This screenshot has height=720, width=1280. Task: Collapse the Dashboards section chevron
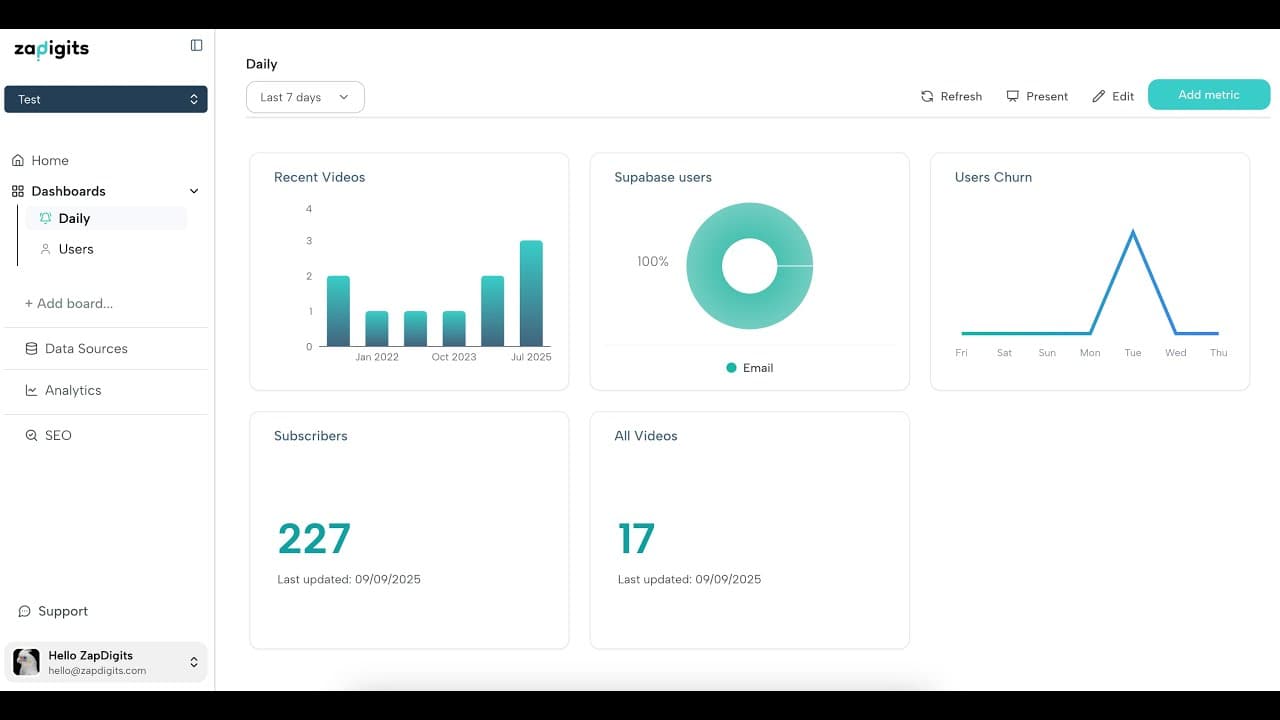194,191
